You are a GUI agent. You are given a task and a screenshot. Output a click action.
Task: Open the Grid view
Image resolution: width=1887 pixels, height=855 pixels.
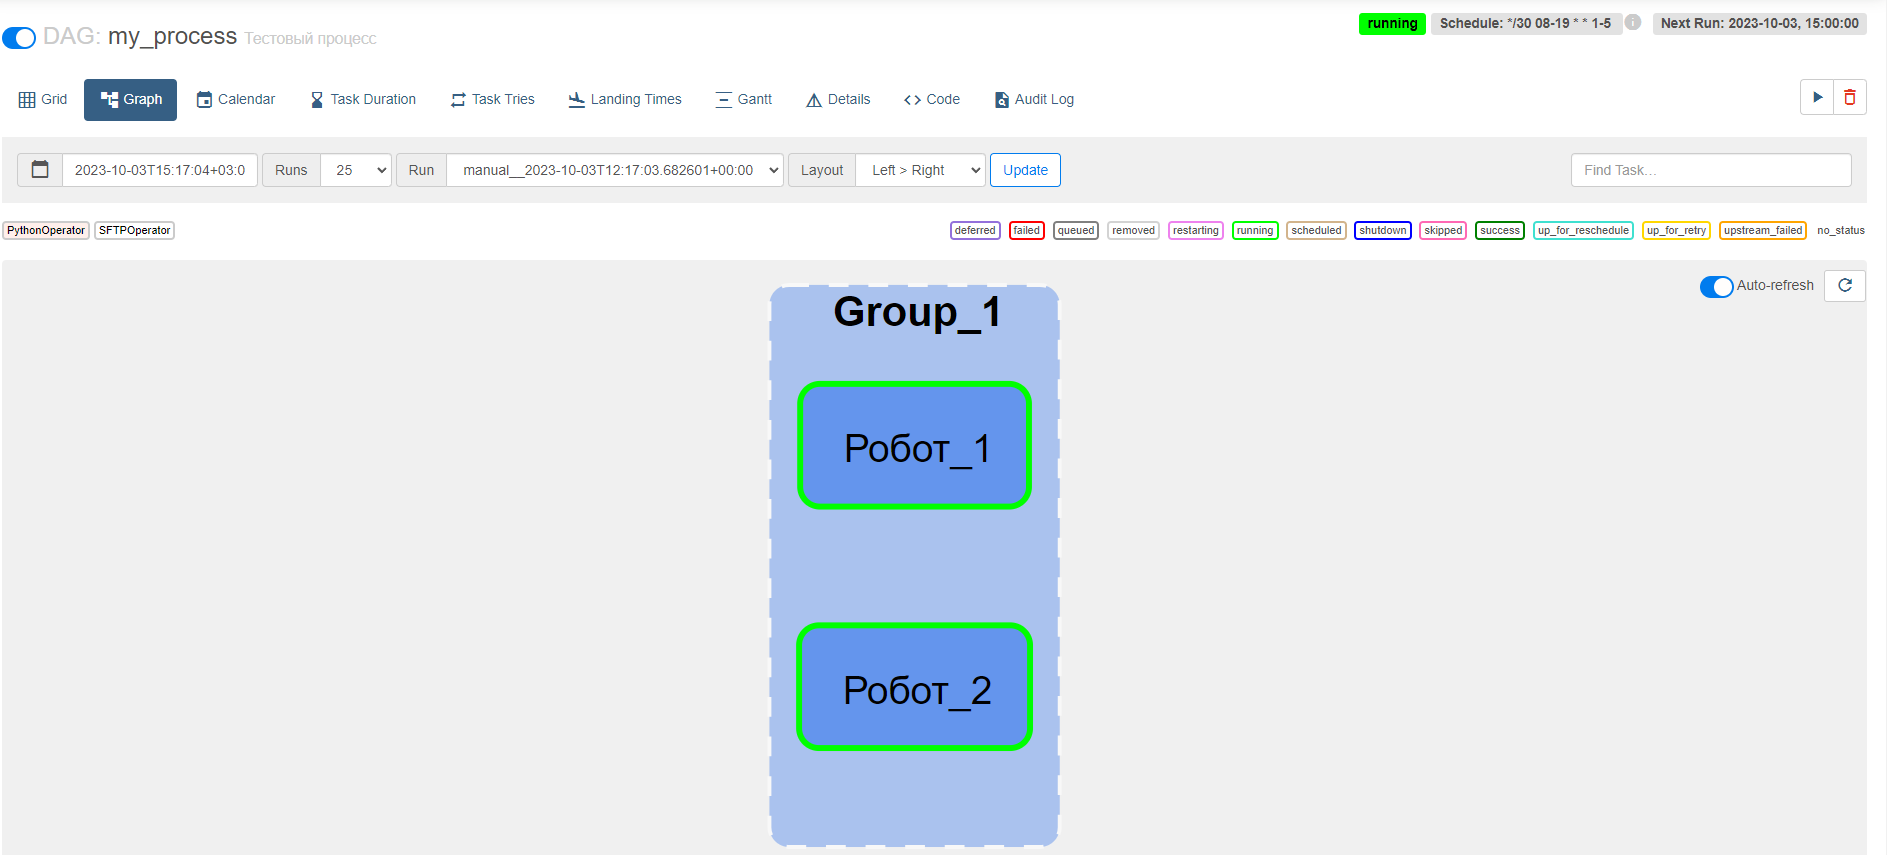point(43,100)
